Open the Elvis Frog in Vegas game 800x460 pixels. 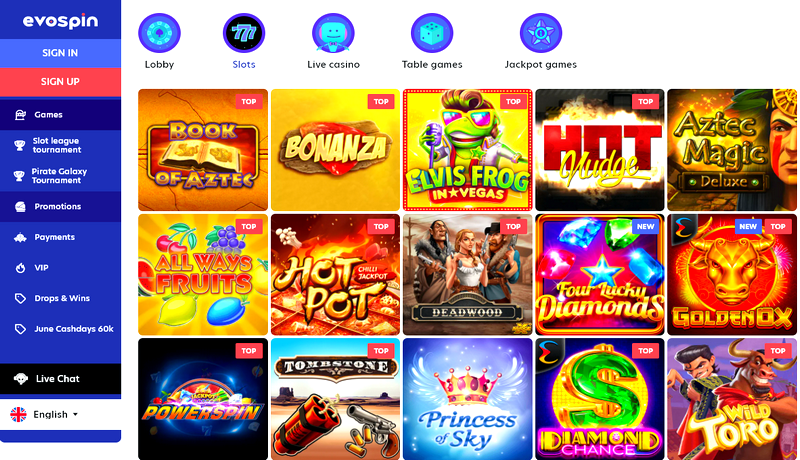point(468,150)
